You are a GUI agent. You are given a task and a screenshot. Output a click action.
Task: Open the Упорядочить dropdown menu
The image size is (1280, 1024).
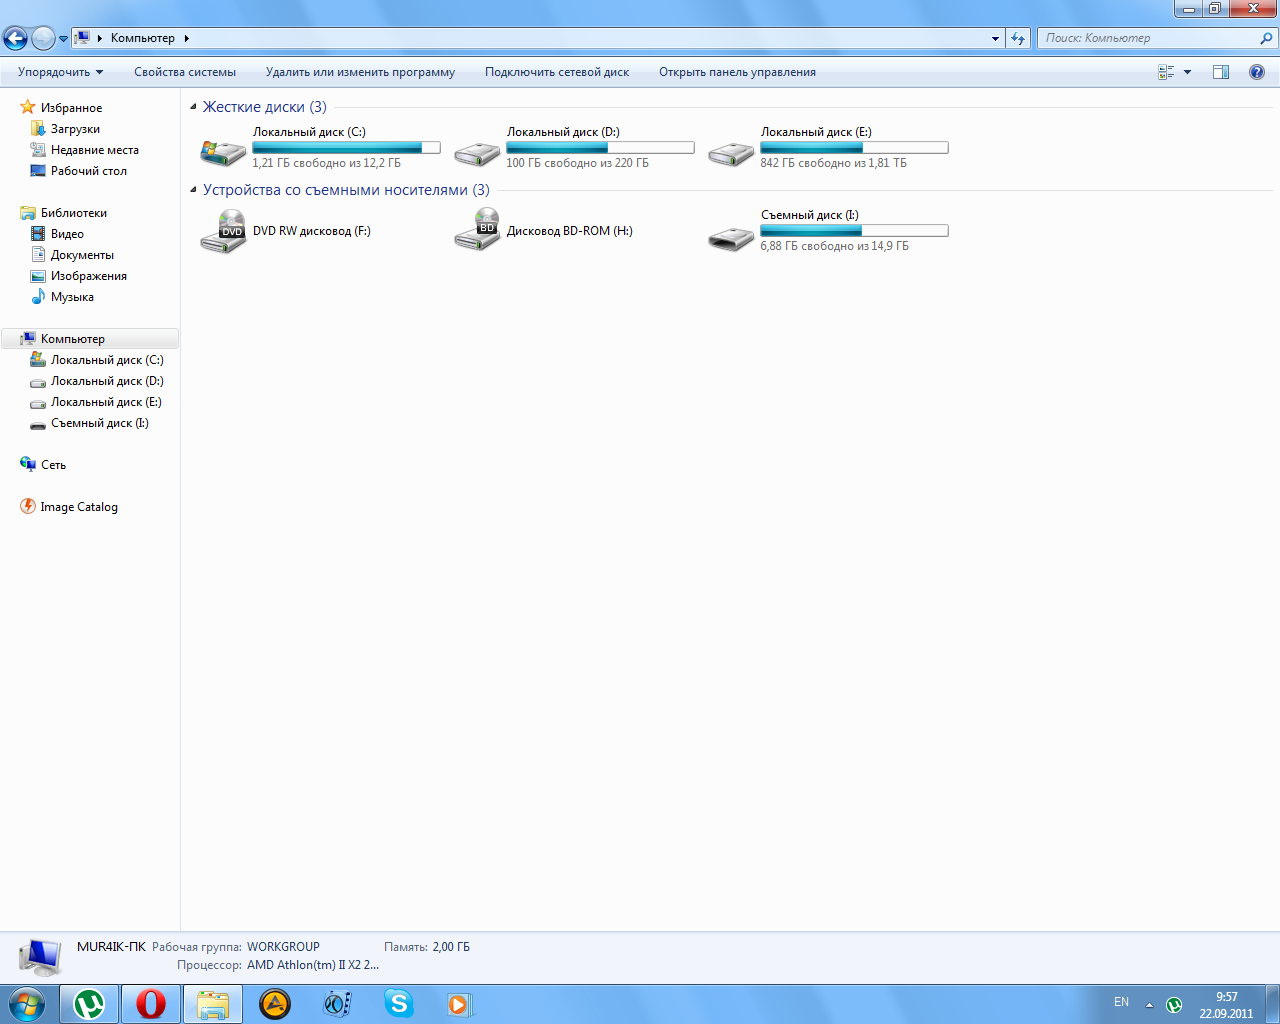[x=60, y=72]
